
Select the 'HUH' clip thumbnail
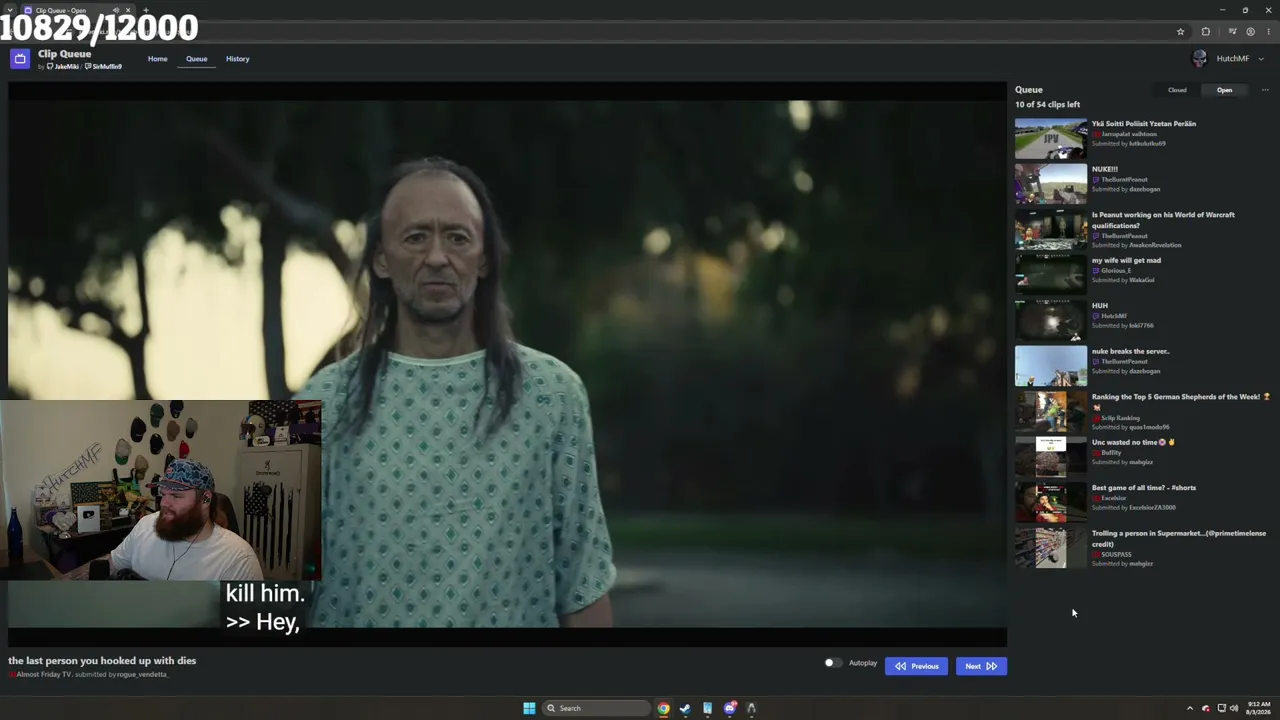pyautogui.click(x=1051, y=321)
